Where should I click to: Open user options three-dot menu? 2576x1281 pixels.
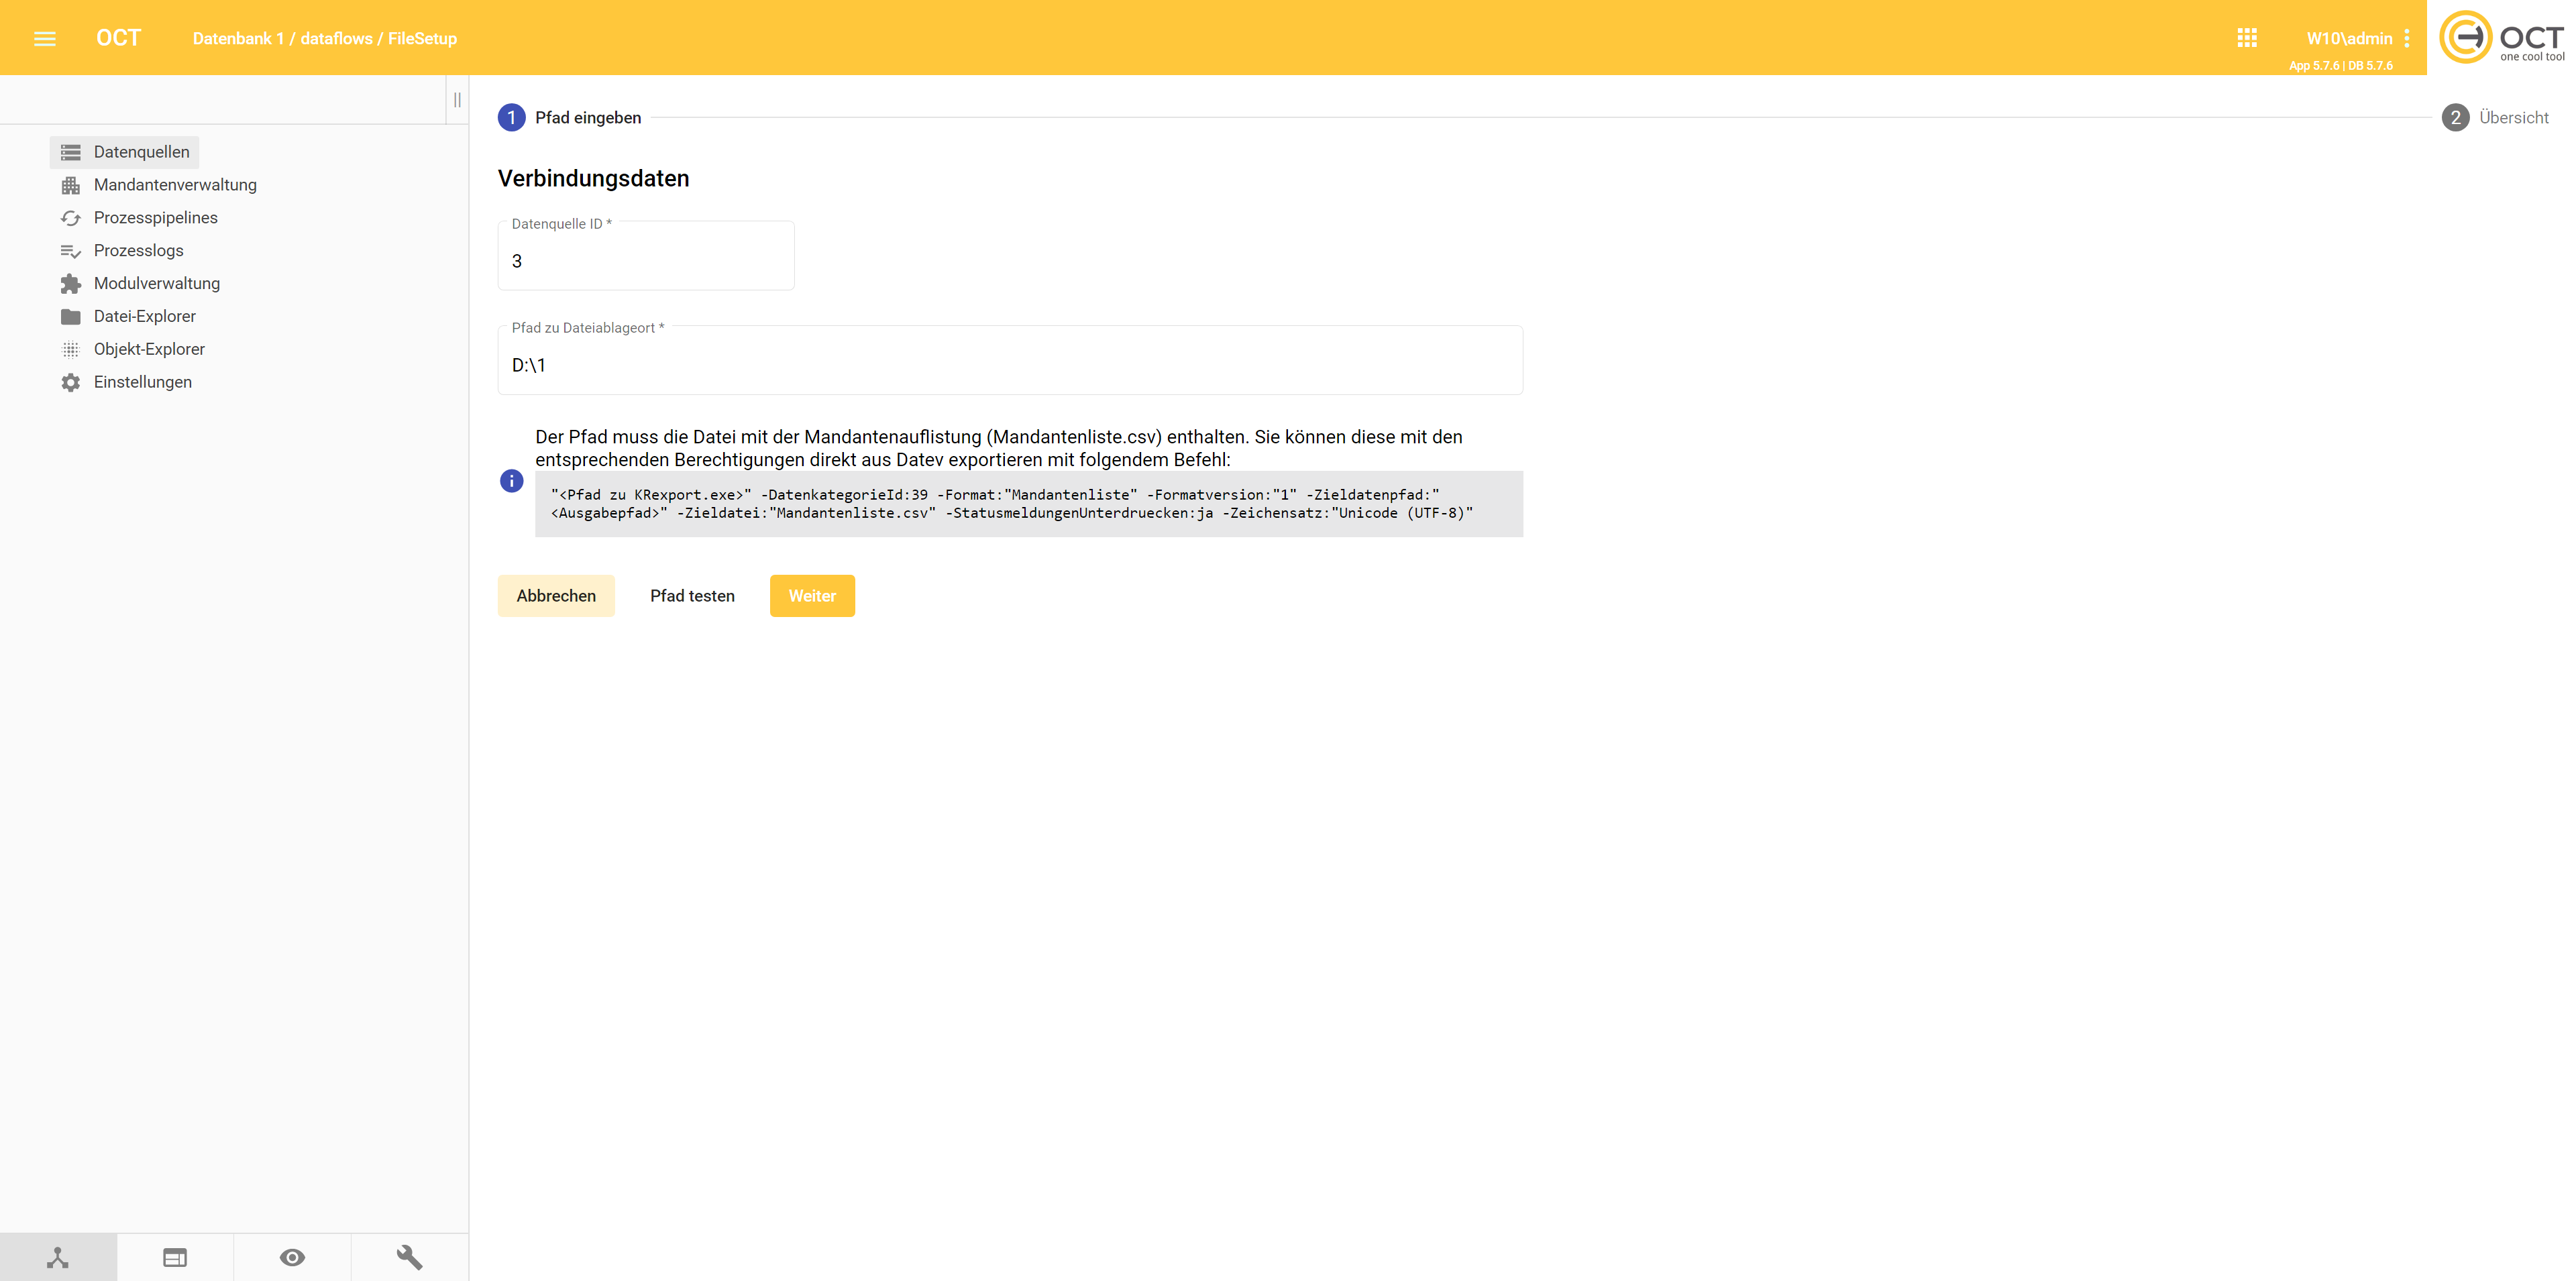pos(2407,38)
